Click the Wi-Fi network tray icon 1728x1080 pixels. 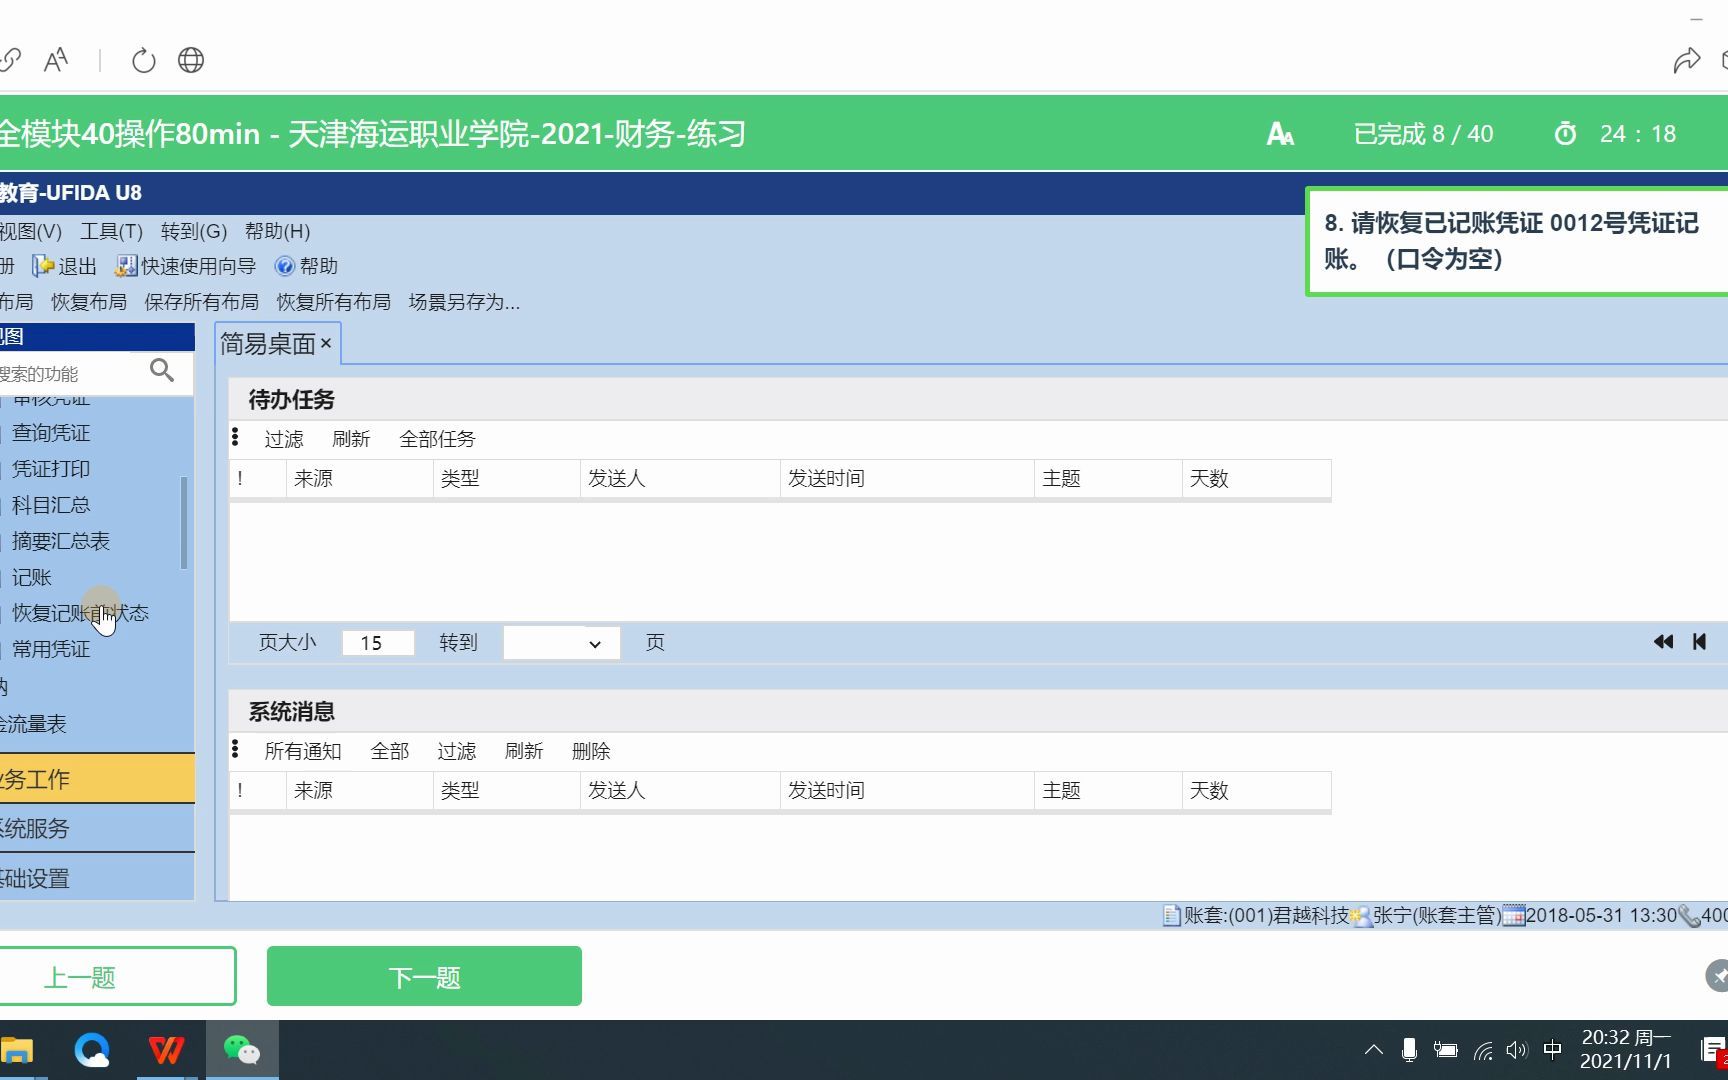[x=1483, y=1050]
